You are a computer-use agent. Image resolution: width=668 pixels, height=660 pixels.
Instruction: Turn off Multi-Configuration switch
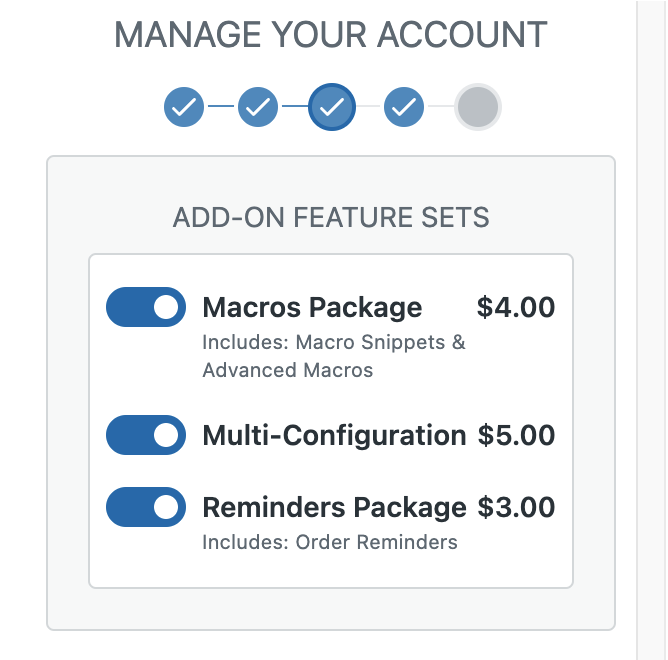[146, 435]
